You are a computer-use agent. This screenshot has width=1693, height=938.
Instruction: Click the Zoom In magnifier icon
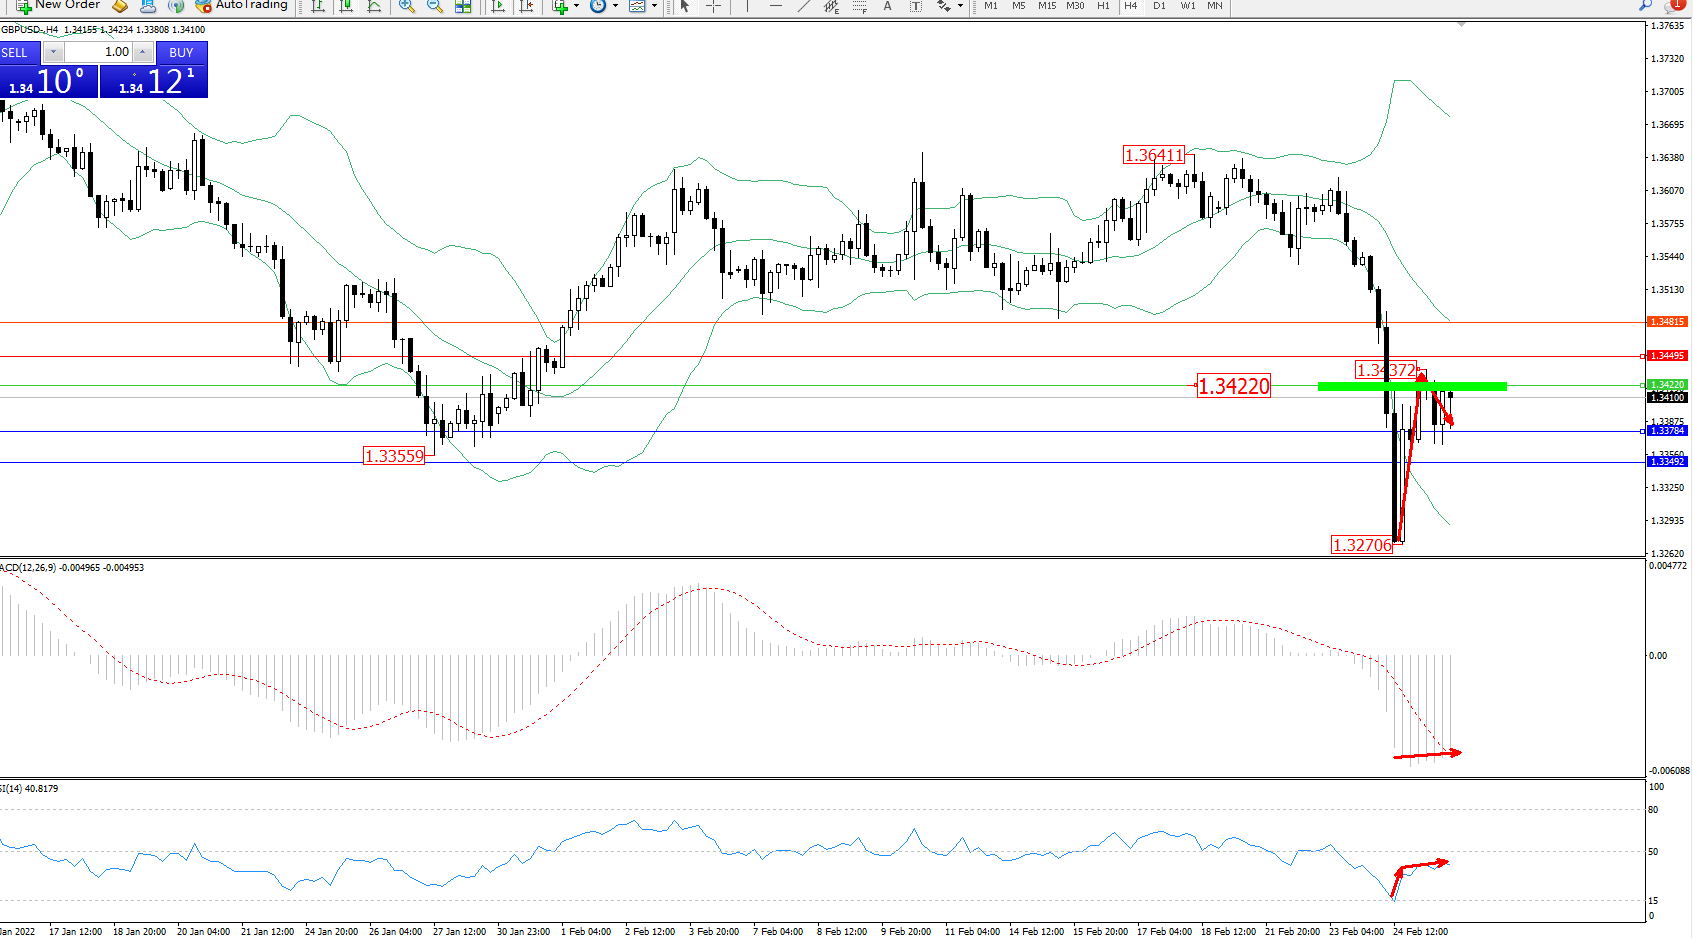pyautogui.click(x=406, y=6)
